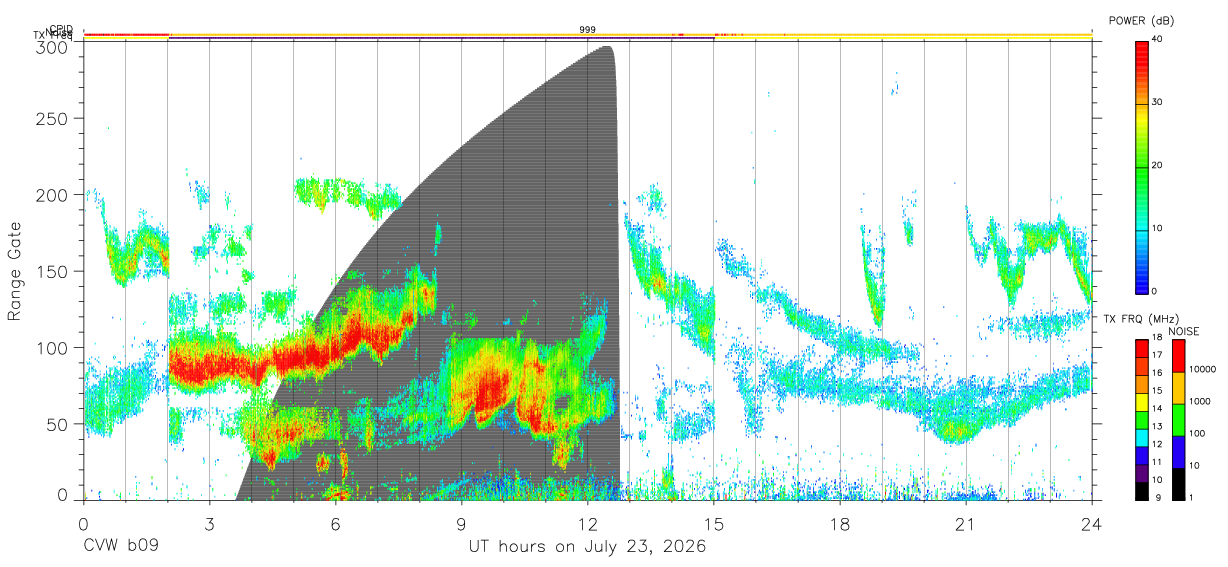Select the yellow 14–15 MHz frequency swatch
The image size is (1228, 567).
click(1142, 401)
